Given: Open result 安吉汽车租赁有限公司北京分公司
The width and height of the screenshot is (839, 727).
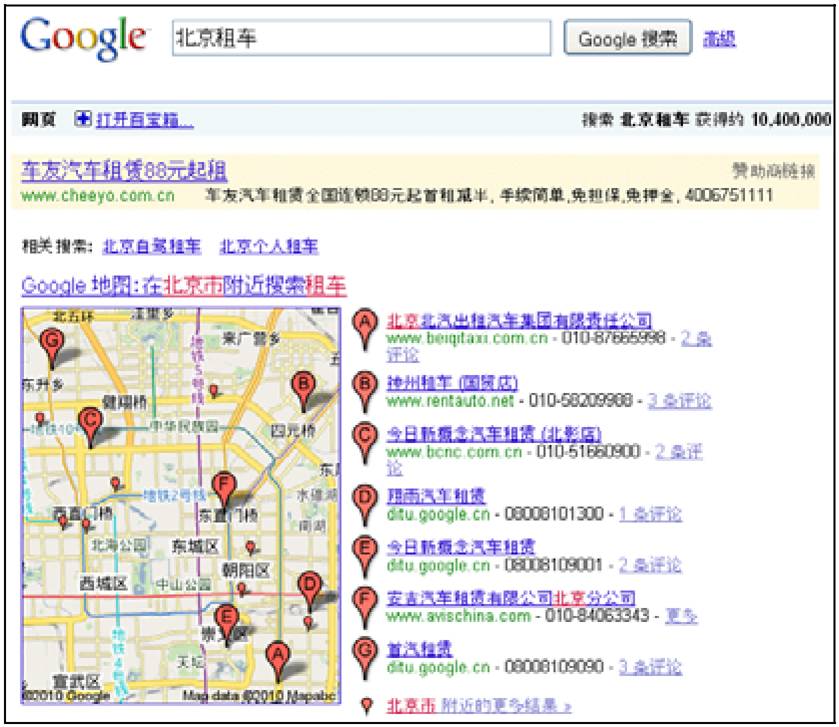Looking at the screenshot, I should [x=511, y=598].
